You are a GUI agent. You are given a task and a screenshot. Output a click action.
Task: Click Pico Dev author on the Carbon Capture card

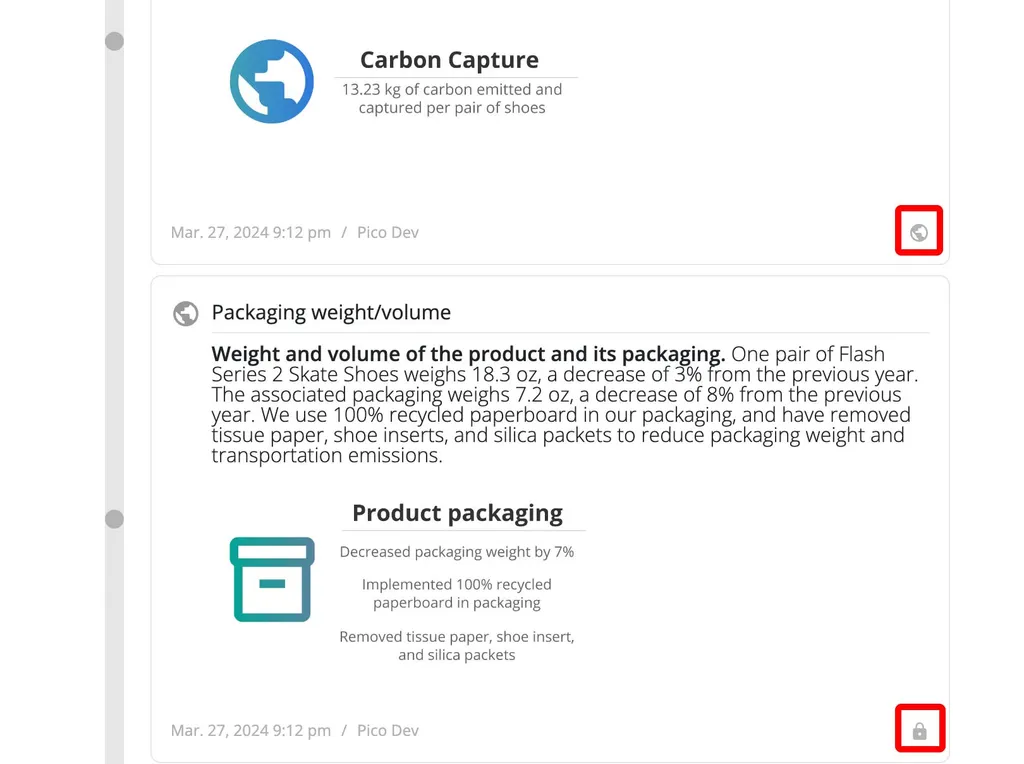click(x=387, y=233)
